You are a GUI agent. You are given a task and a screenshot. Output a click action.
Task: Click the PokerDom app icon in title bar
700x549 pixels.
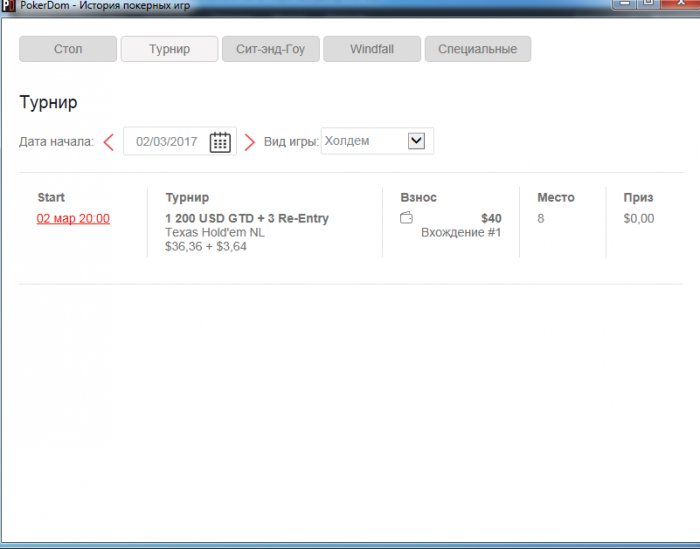(8, 6)
